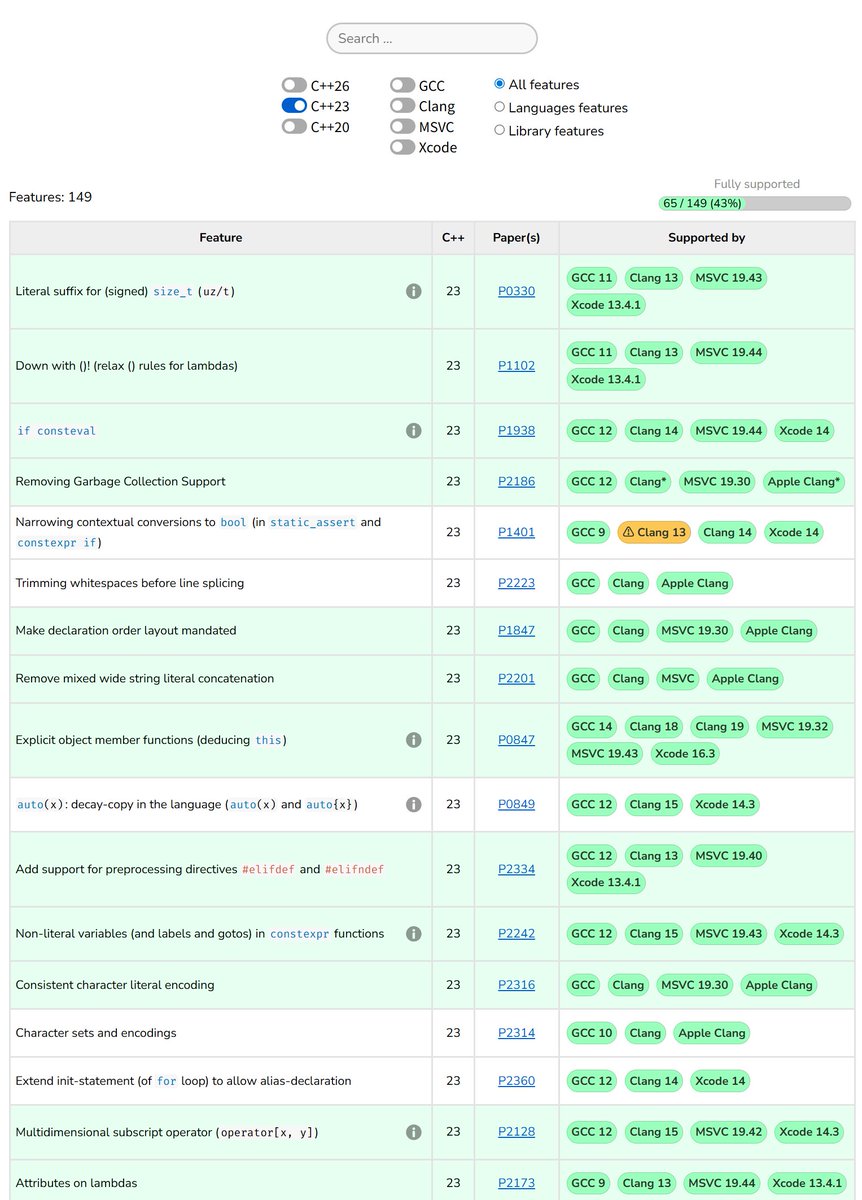The width and height of the screenshot is (862, 1200).
Task: Open the info icon next to if consteval
Action: pos(413,430)
